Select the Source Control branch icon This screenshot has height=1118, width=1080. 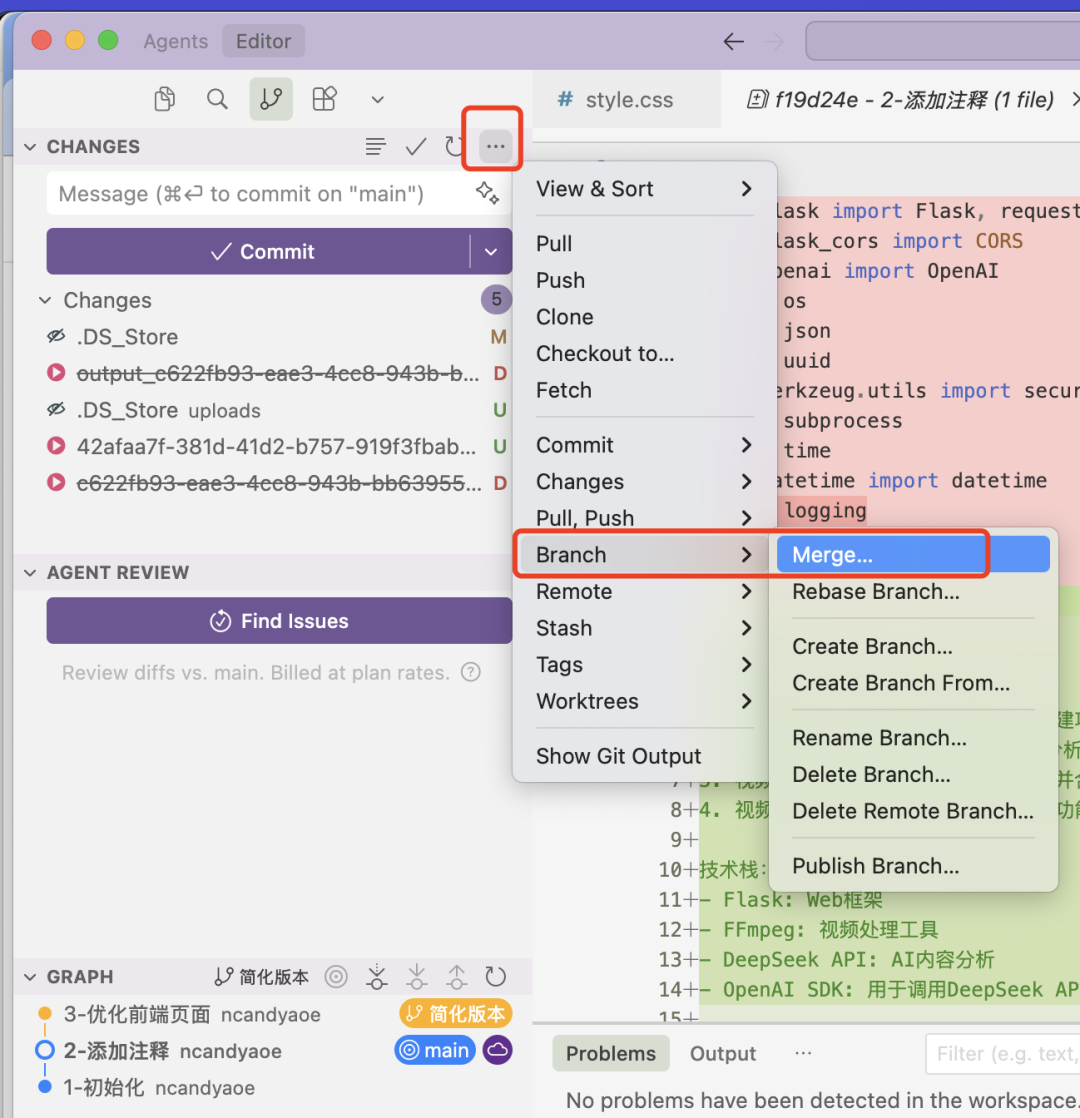(x=271, y=99)
